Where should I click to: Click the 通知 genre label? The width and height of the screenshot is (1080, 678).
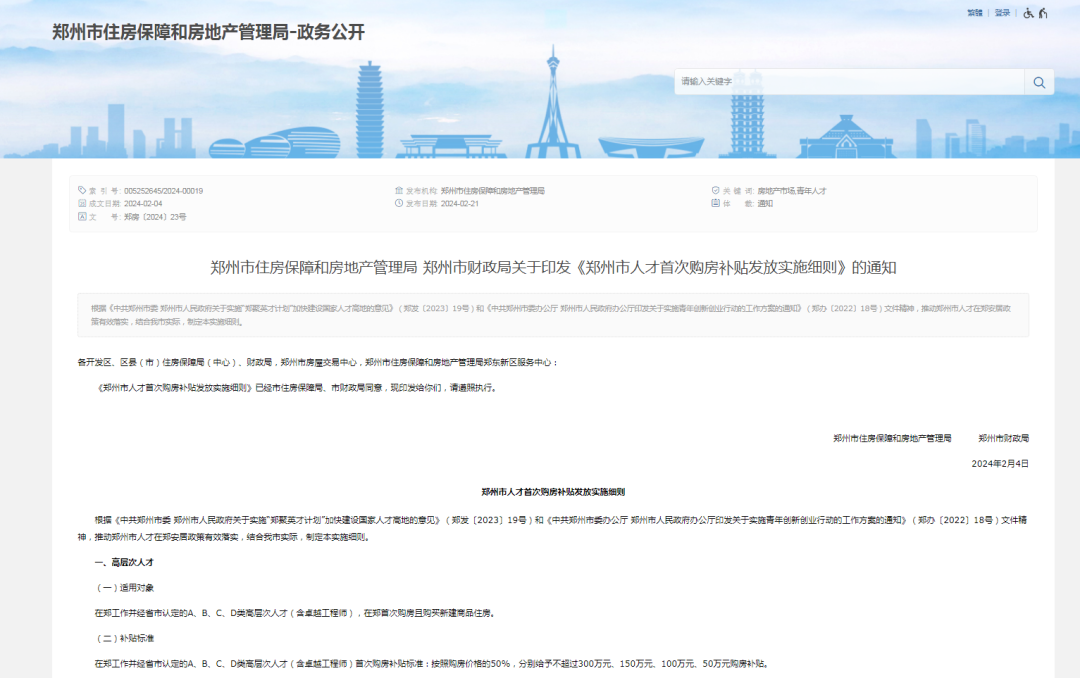(763, 202)
